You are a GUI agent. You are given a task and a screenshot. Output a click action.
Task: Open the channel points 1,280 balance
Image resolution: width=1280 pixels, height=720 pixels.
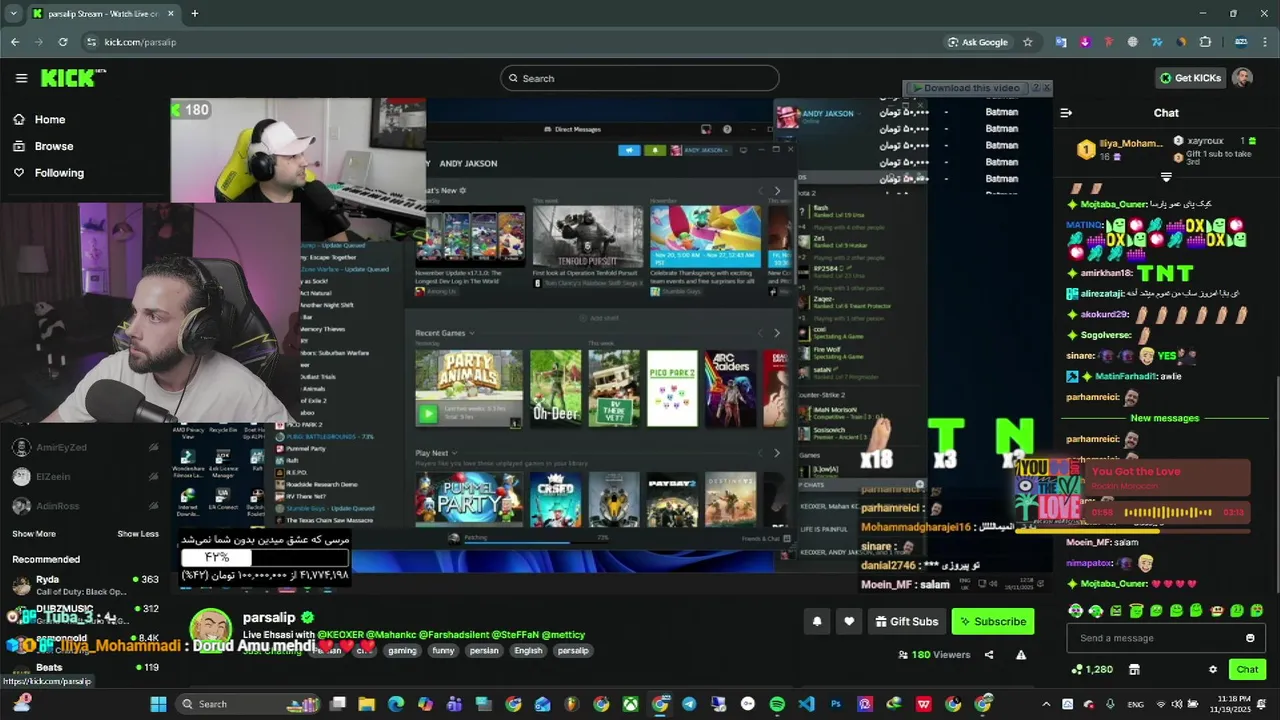coord(1092,669)
